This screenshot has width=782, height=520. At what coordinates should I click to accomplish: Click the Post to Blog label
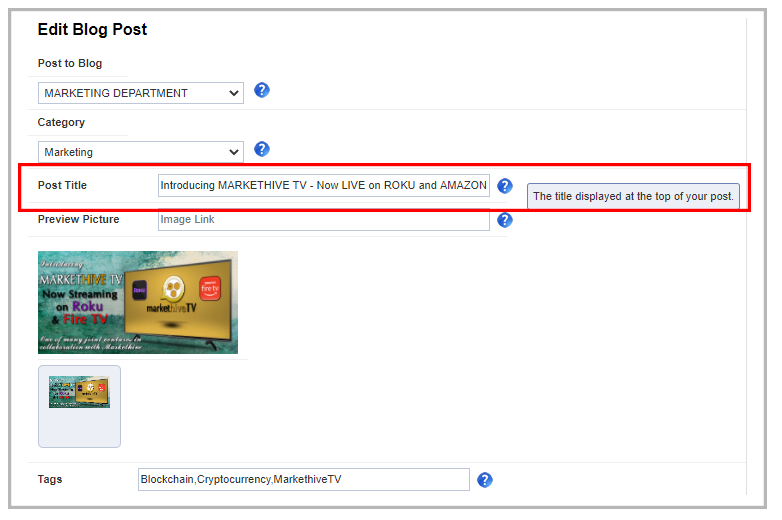coord(70,63)
